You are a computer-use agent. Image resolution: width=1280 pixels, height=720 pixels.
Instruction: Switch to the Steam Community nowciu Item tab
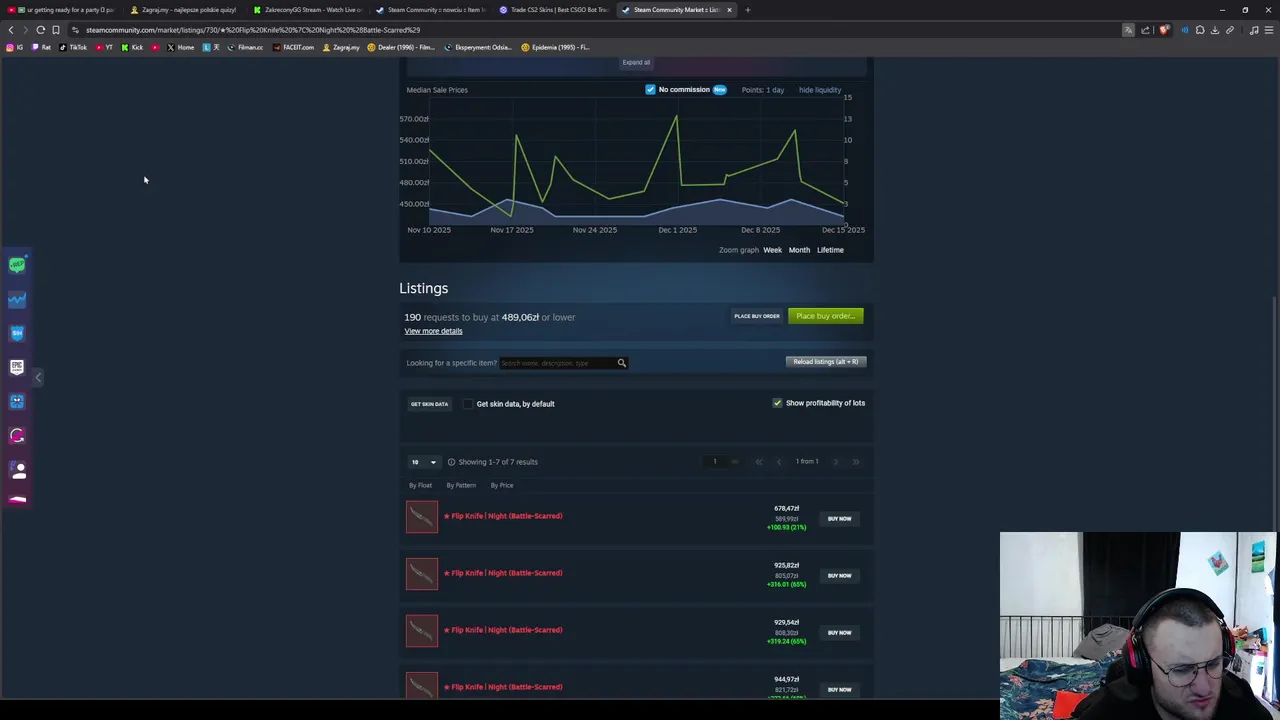(x=431, y=10)
